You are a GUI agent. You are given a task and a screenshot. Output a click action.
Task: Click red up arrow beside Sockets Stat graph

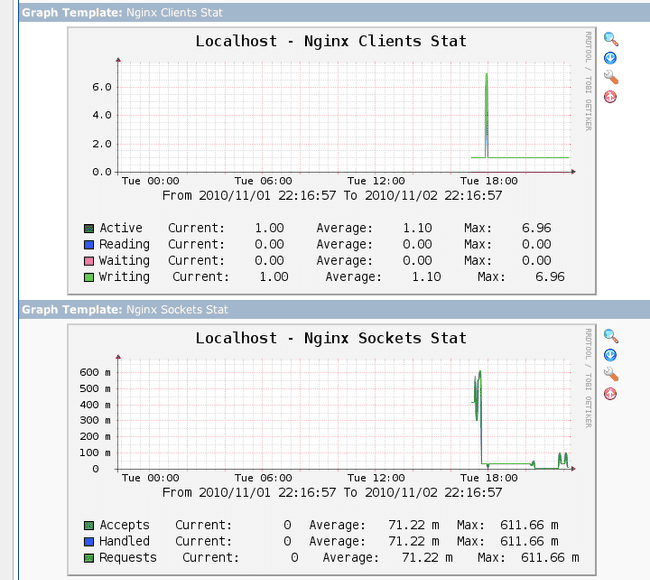610,394
